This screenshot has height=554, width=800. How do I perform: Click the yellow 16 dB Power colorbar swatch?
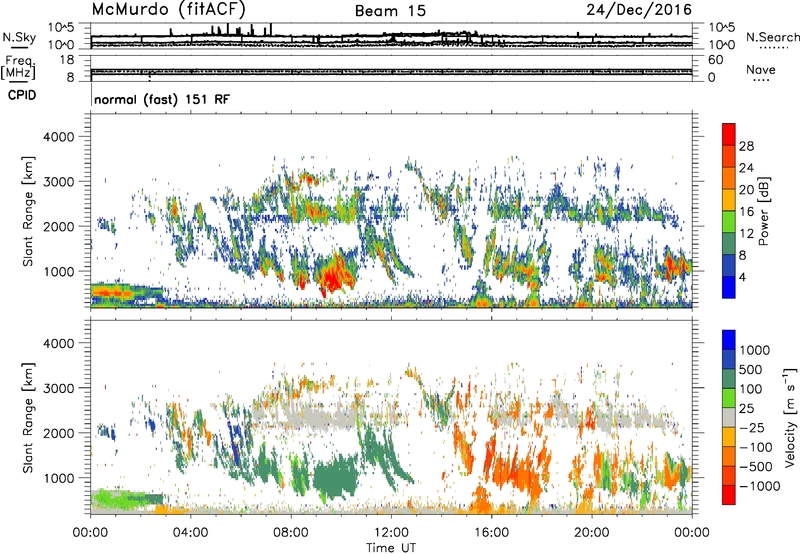tap(729, 199)
